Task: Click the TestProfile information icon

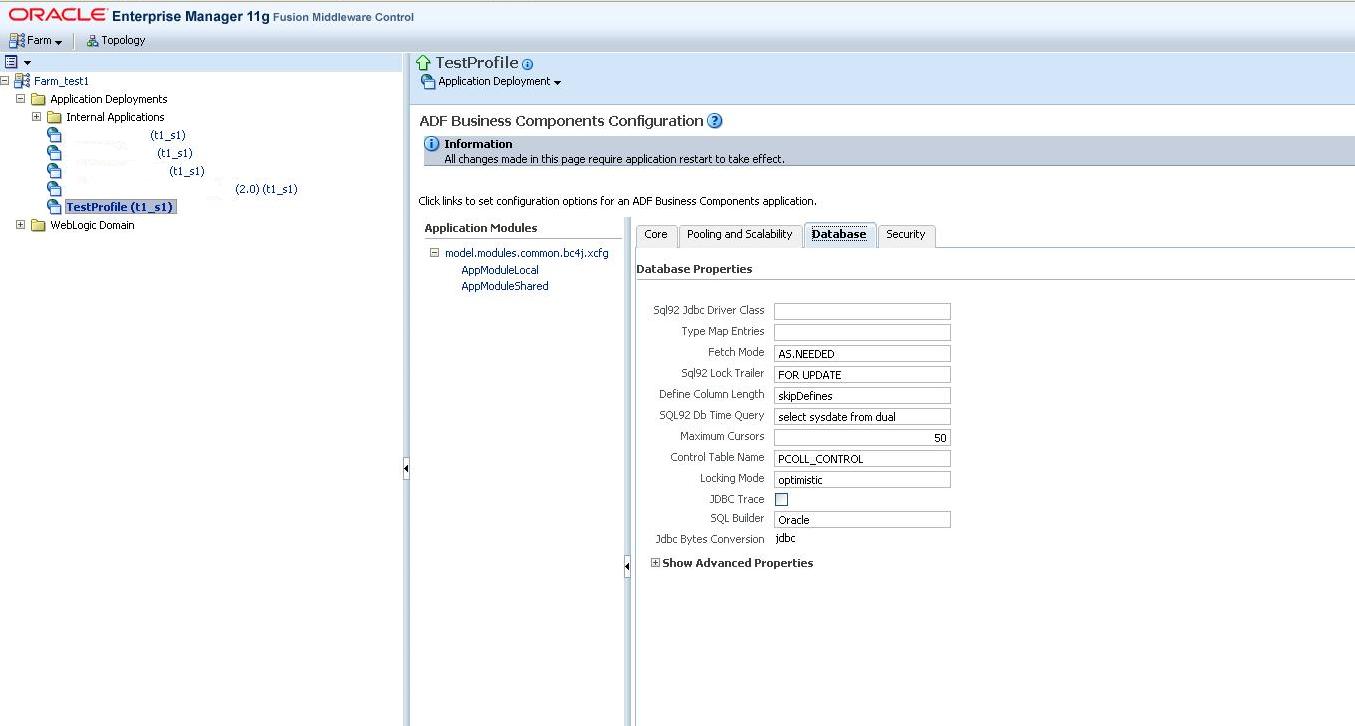Action: [x=528, y=64]
